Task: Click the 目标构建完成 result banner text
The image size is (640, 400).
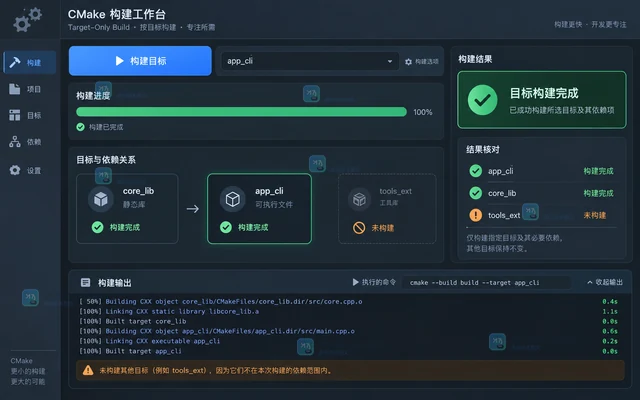Action: click(x=544, y=93)
